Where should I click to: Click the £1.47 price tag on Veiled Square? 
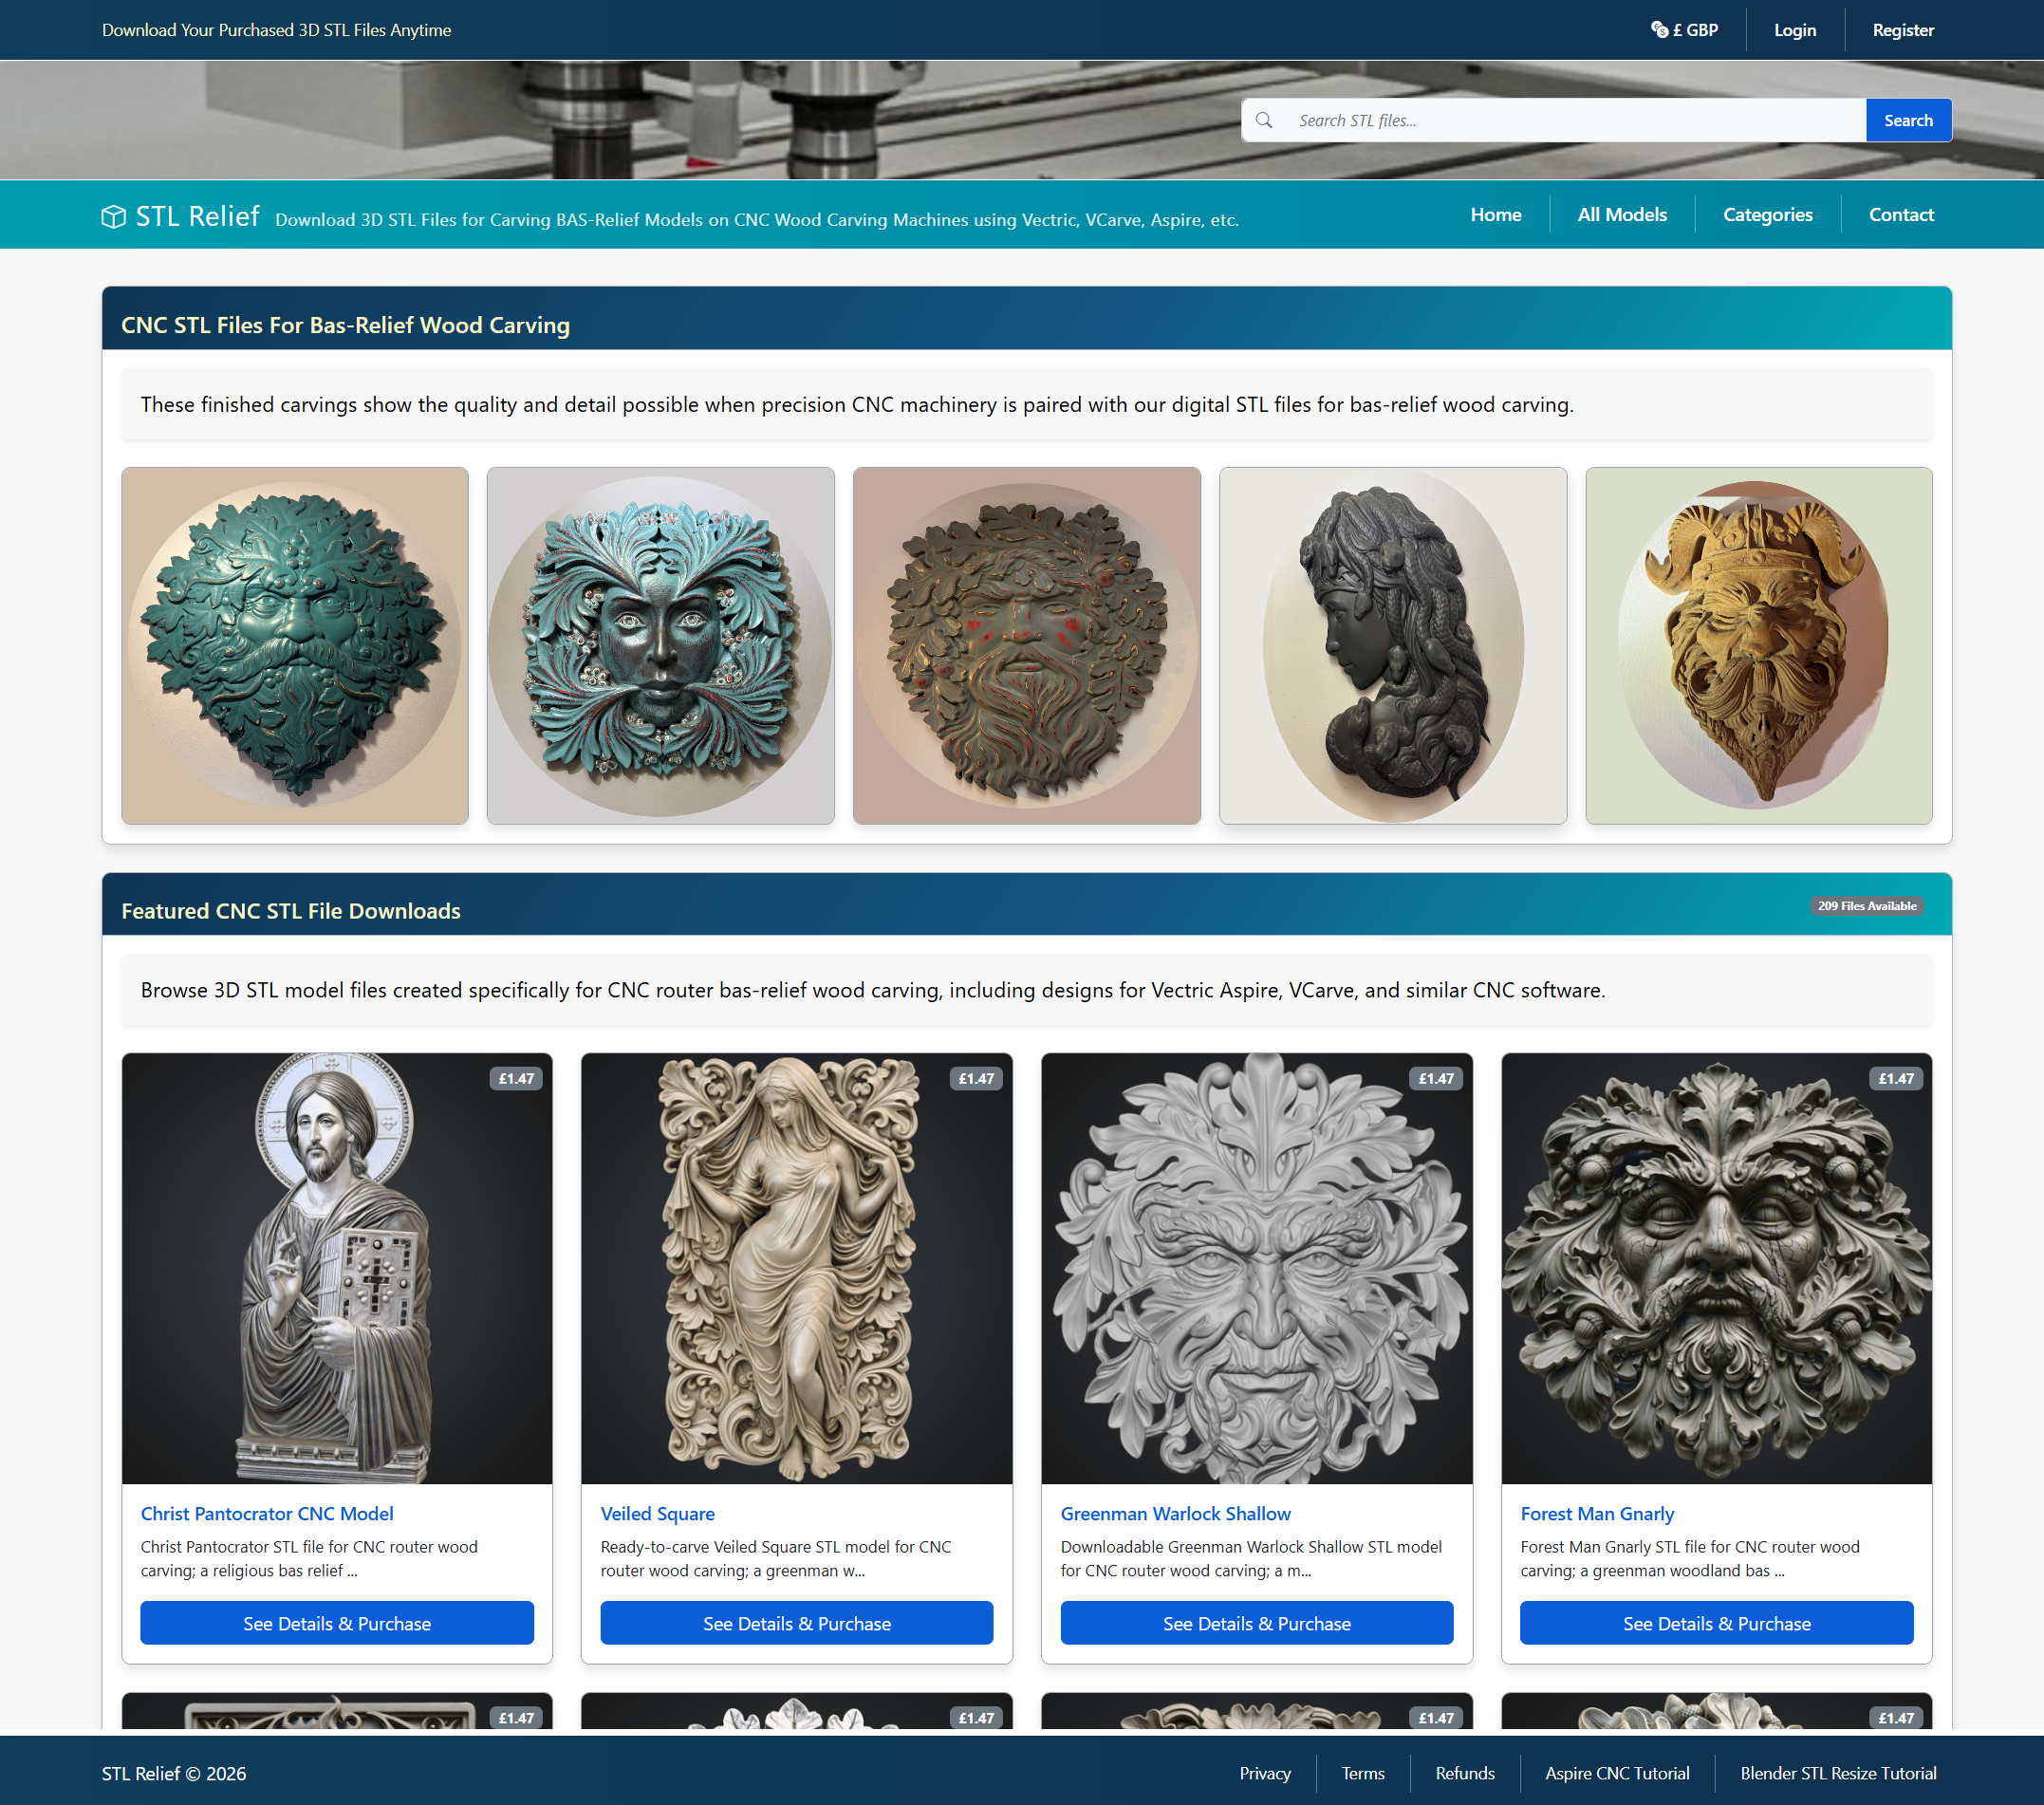pyautogui.click(x=976, y=1078)
